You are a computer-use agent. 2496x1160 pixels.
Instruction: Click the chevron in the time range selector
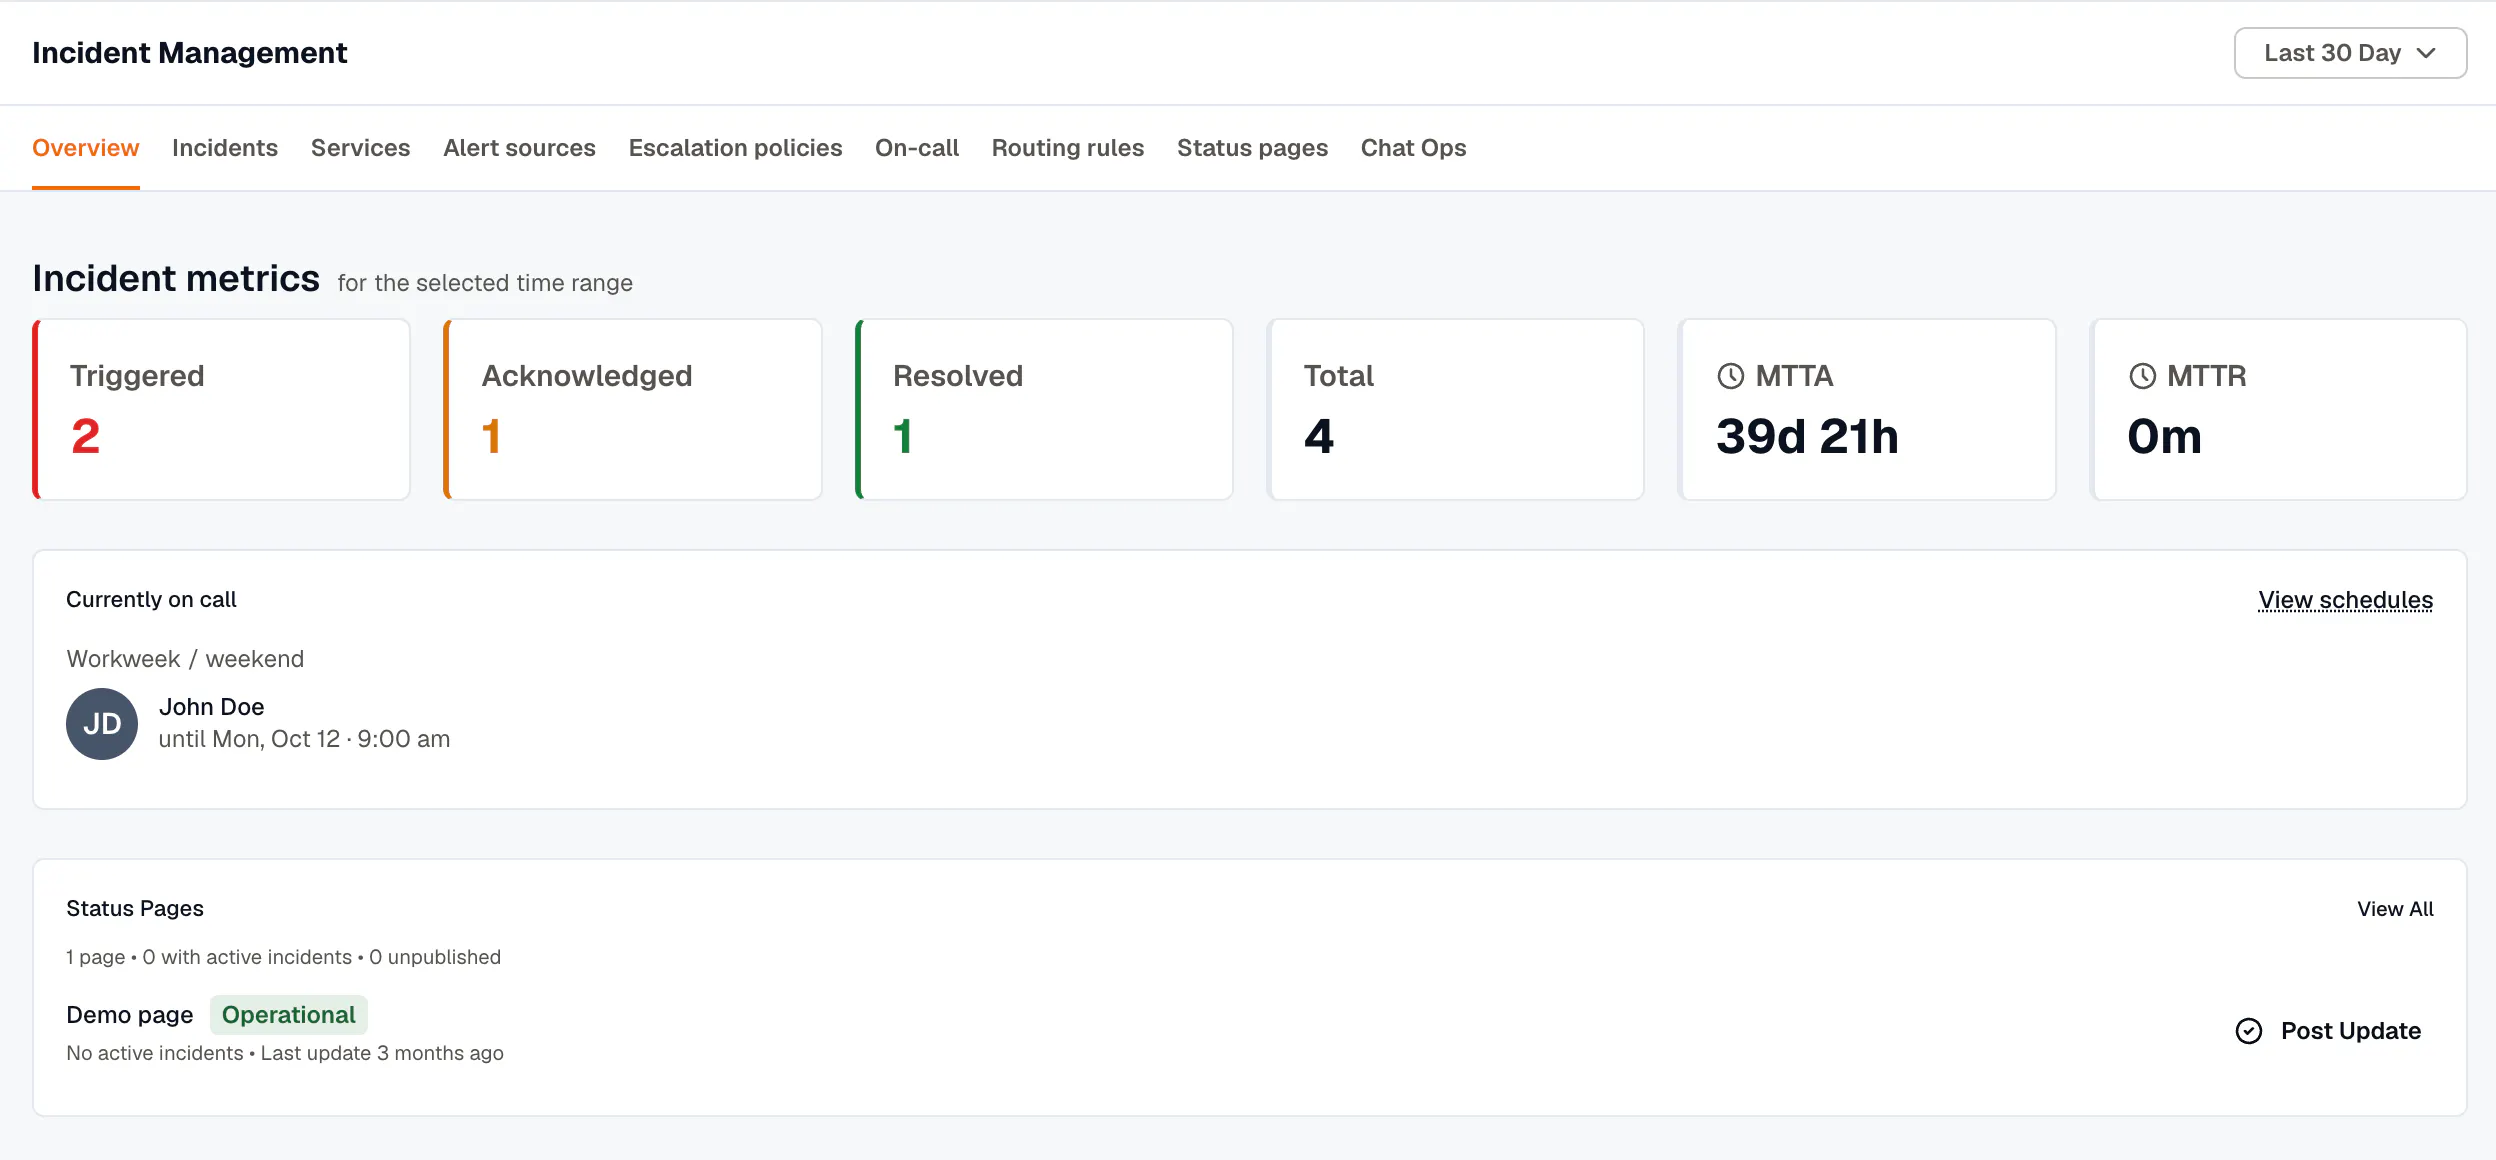(2426, 53)
